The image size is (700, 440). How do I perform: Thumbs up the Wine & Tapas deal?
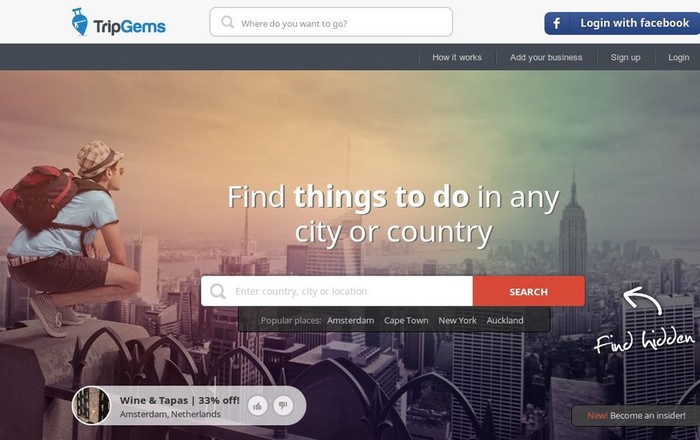pyautogui.click(x=258, y=406)
